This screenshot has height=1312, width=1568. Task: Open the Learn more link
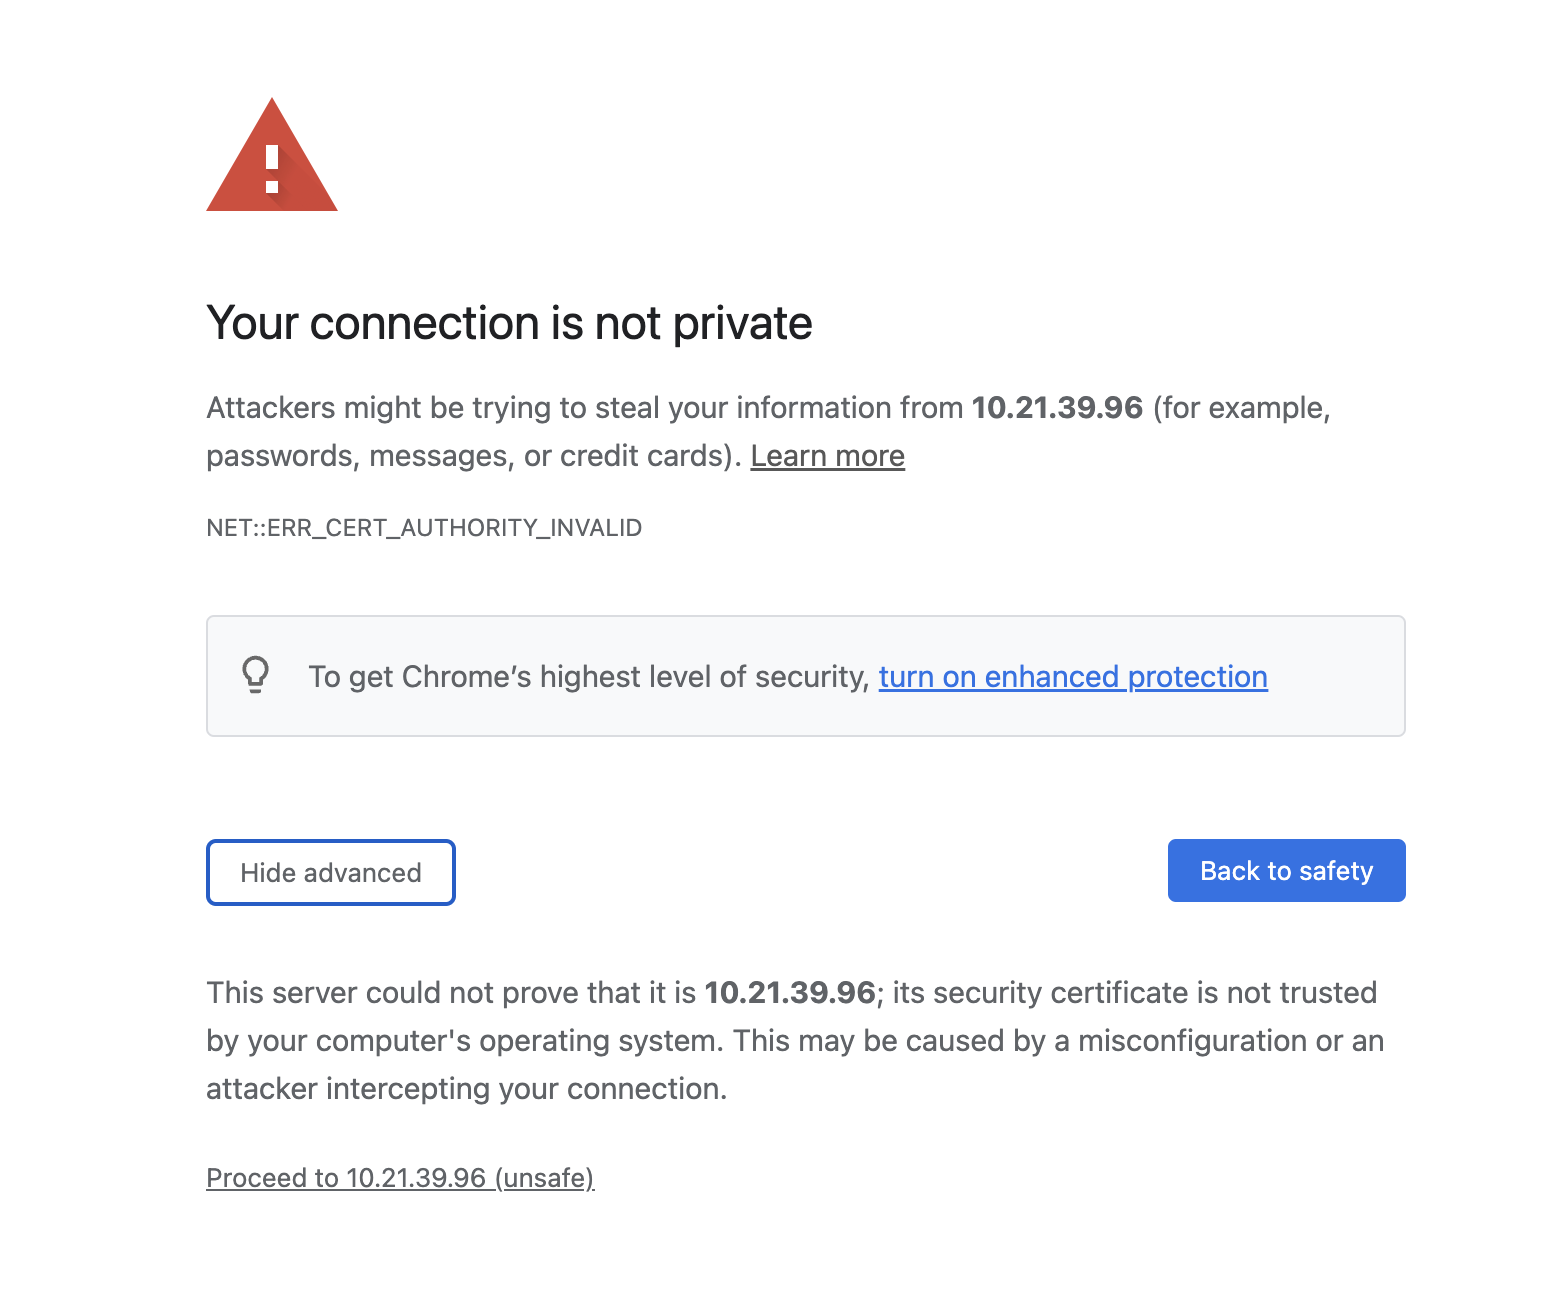pos(827,456)
